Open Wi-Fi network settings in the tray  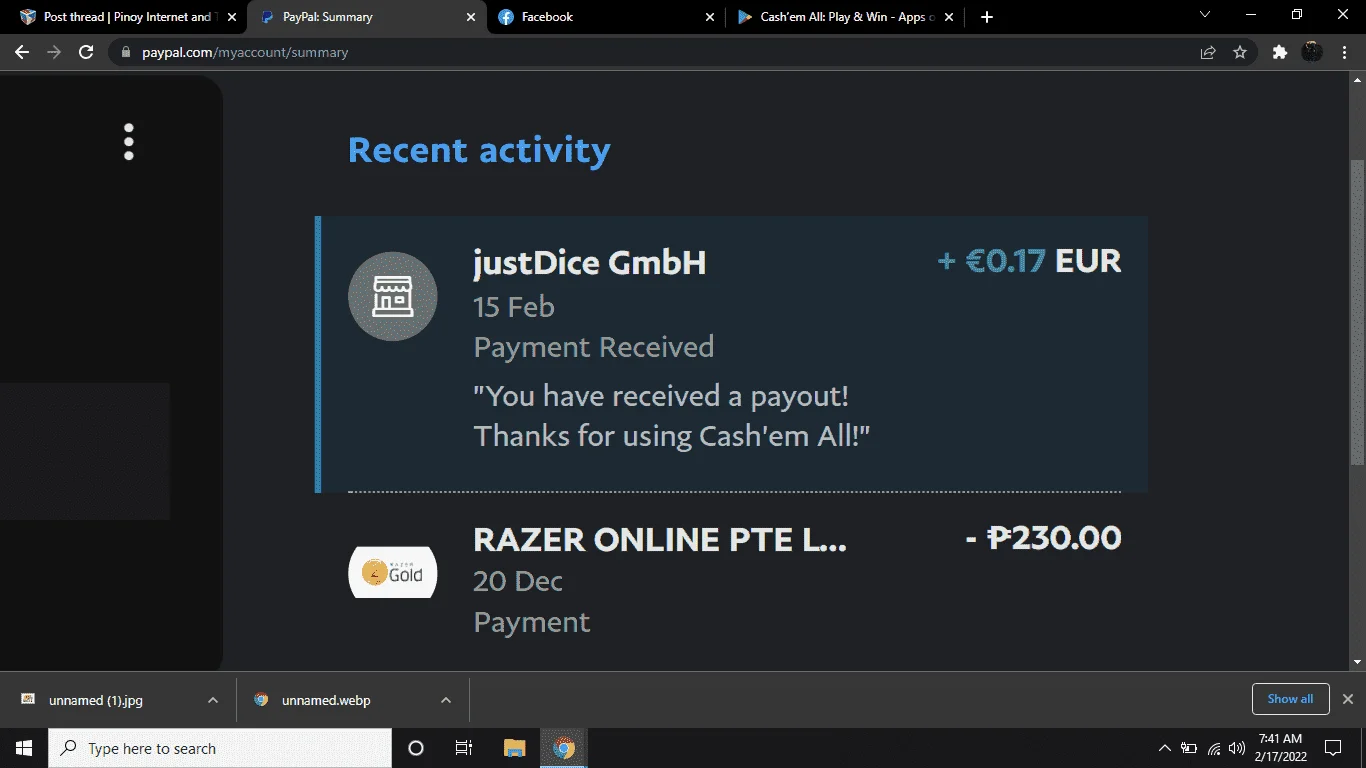(1214, 748)
